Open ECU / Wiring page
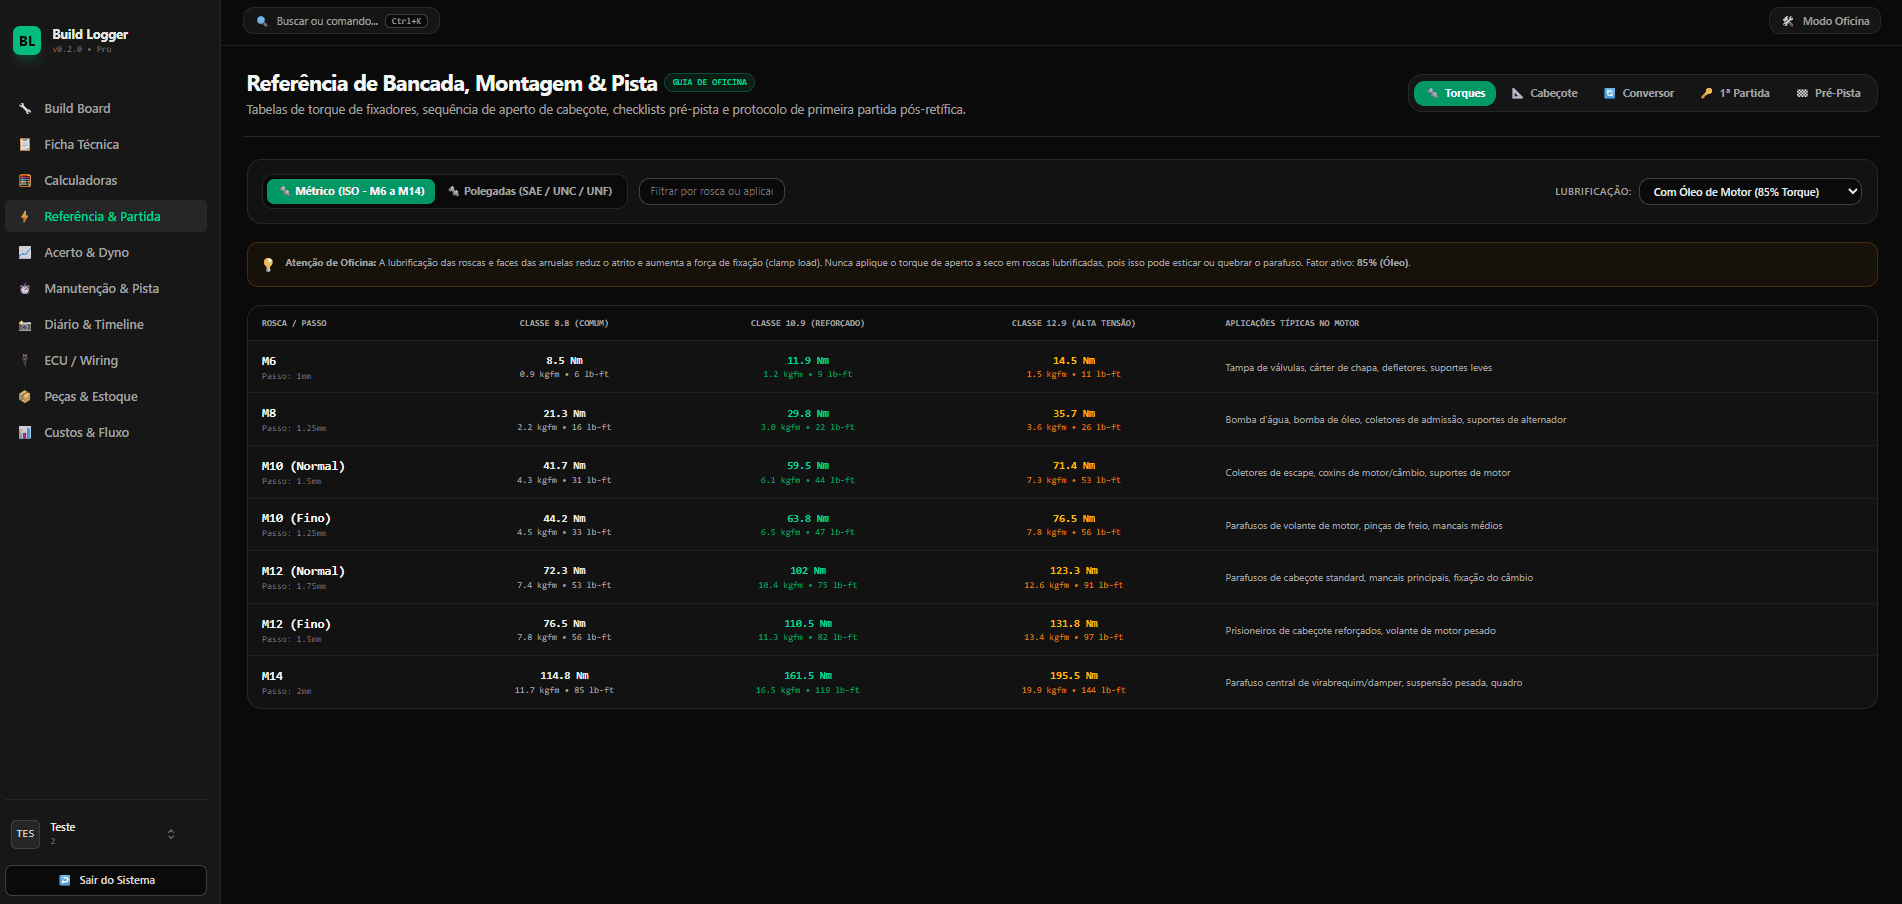Viewport: 1902px width, 904px height. 106,360
